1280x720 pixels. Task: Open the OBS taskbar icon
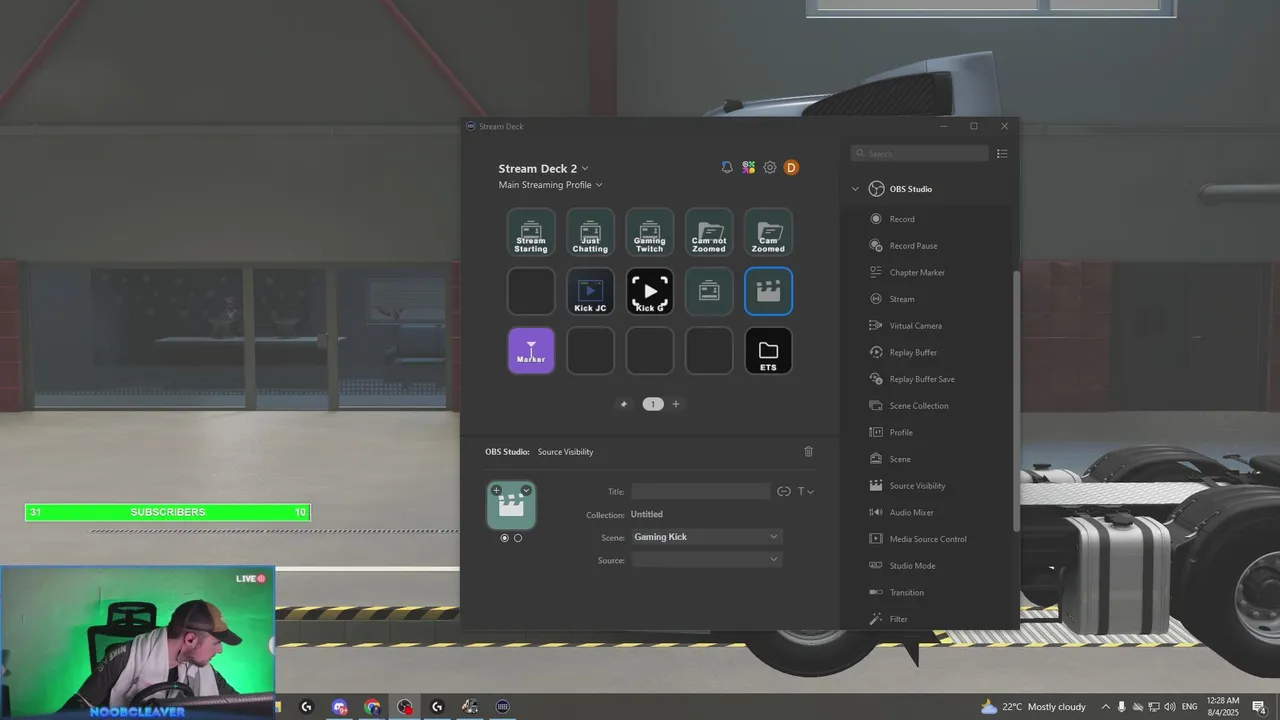point(405,707)
